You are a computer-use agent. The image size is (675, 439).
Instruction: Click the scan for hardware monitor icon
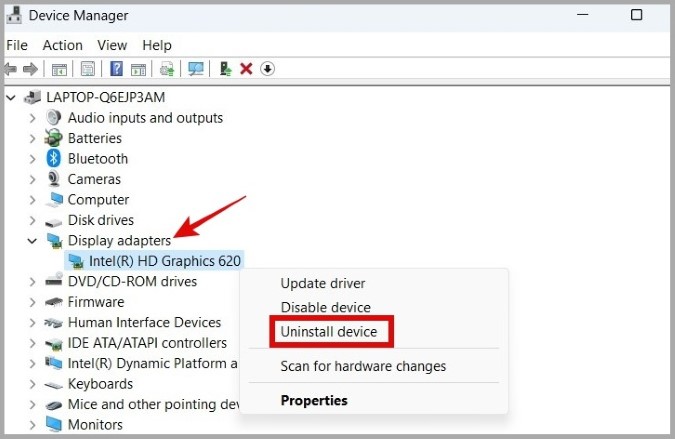196,69
